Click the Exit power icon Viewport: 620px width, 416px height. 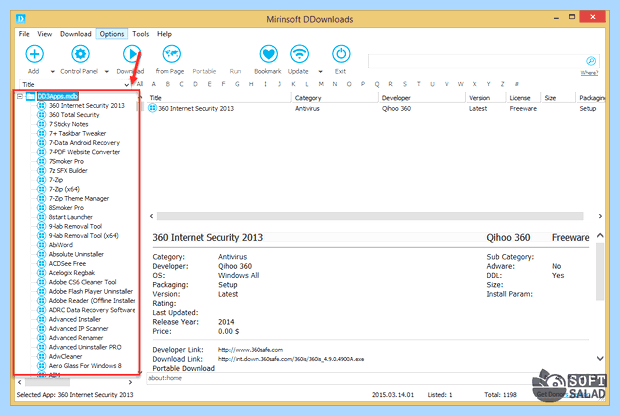[341, 54]
